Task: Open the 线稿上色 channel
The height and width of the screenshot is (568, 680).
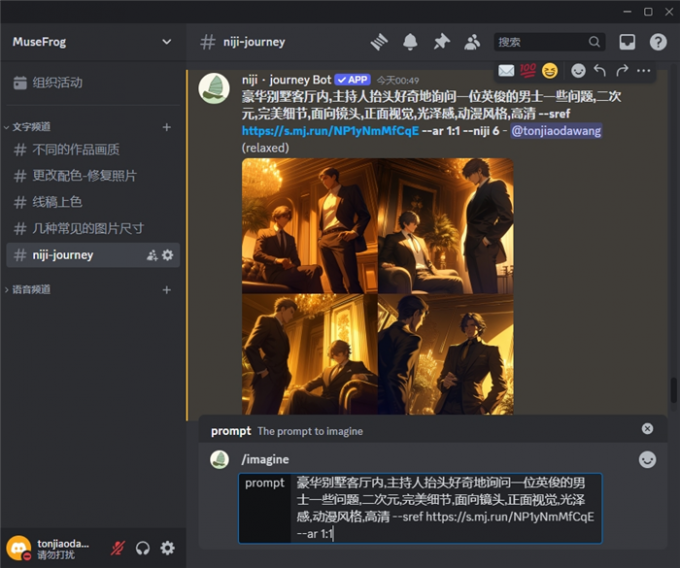Action: tap(93, 202)
